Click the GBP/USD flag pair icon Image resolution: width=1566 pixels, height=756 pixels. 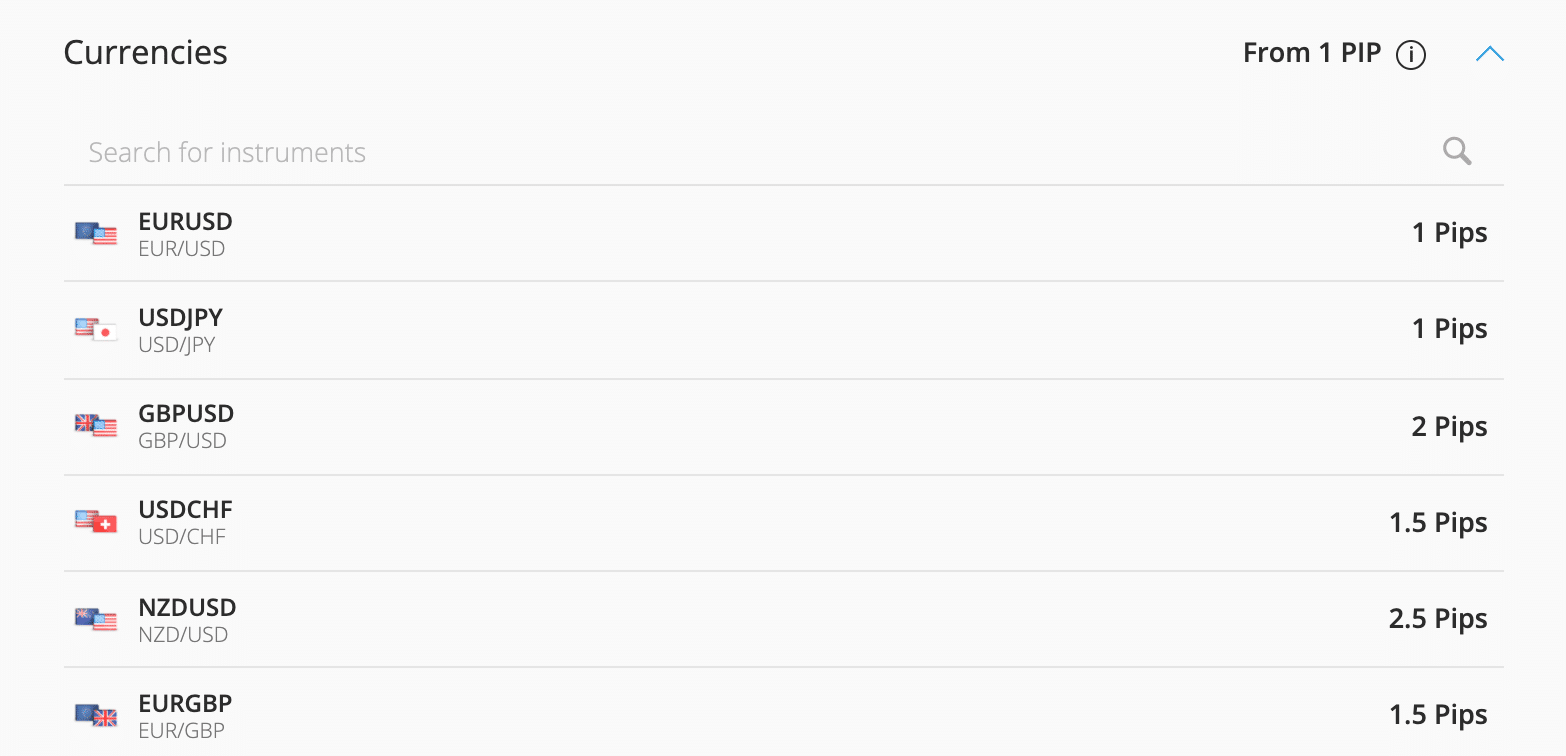95,425
